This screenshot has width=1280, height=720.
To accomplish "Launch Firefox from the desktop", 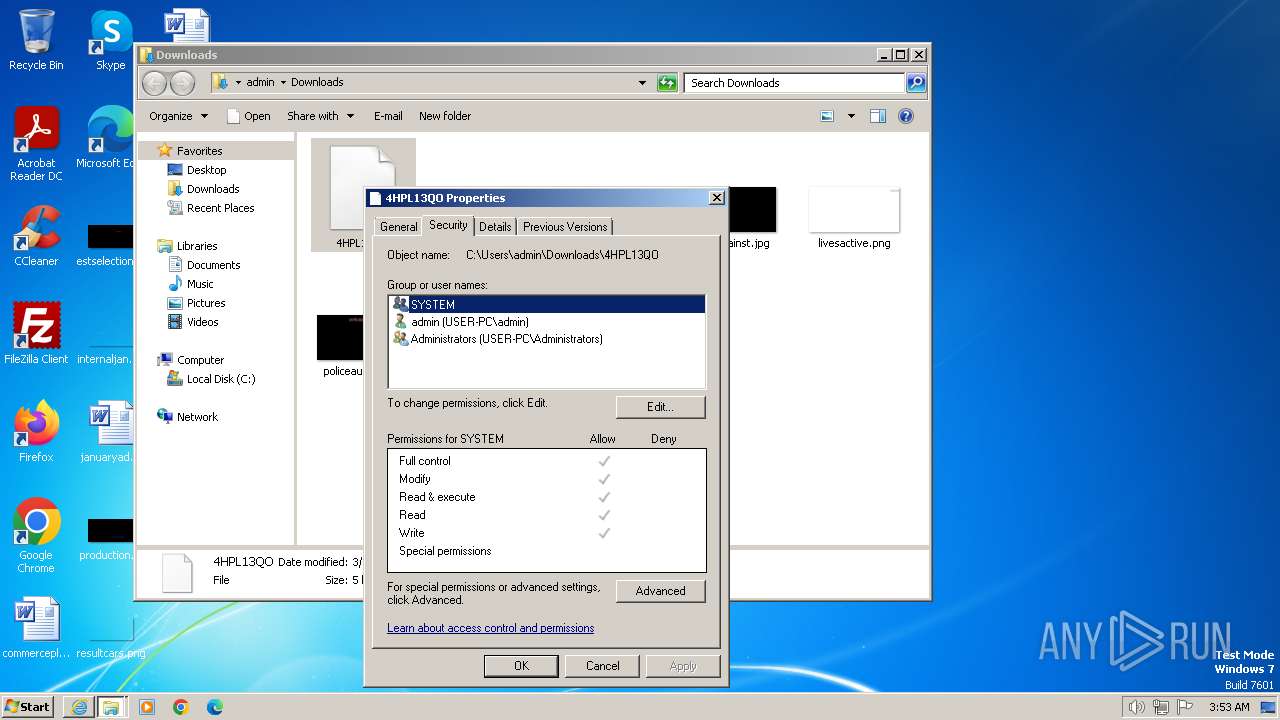I will 36,432.
